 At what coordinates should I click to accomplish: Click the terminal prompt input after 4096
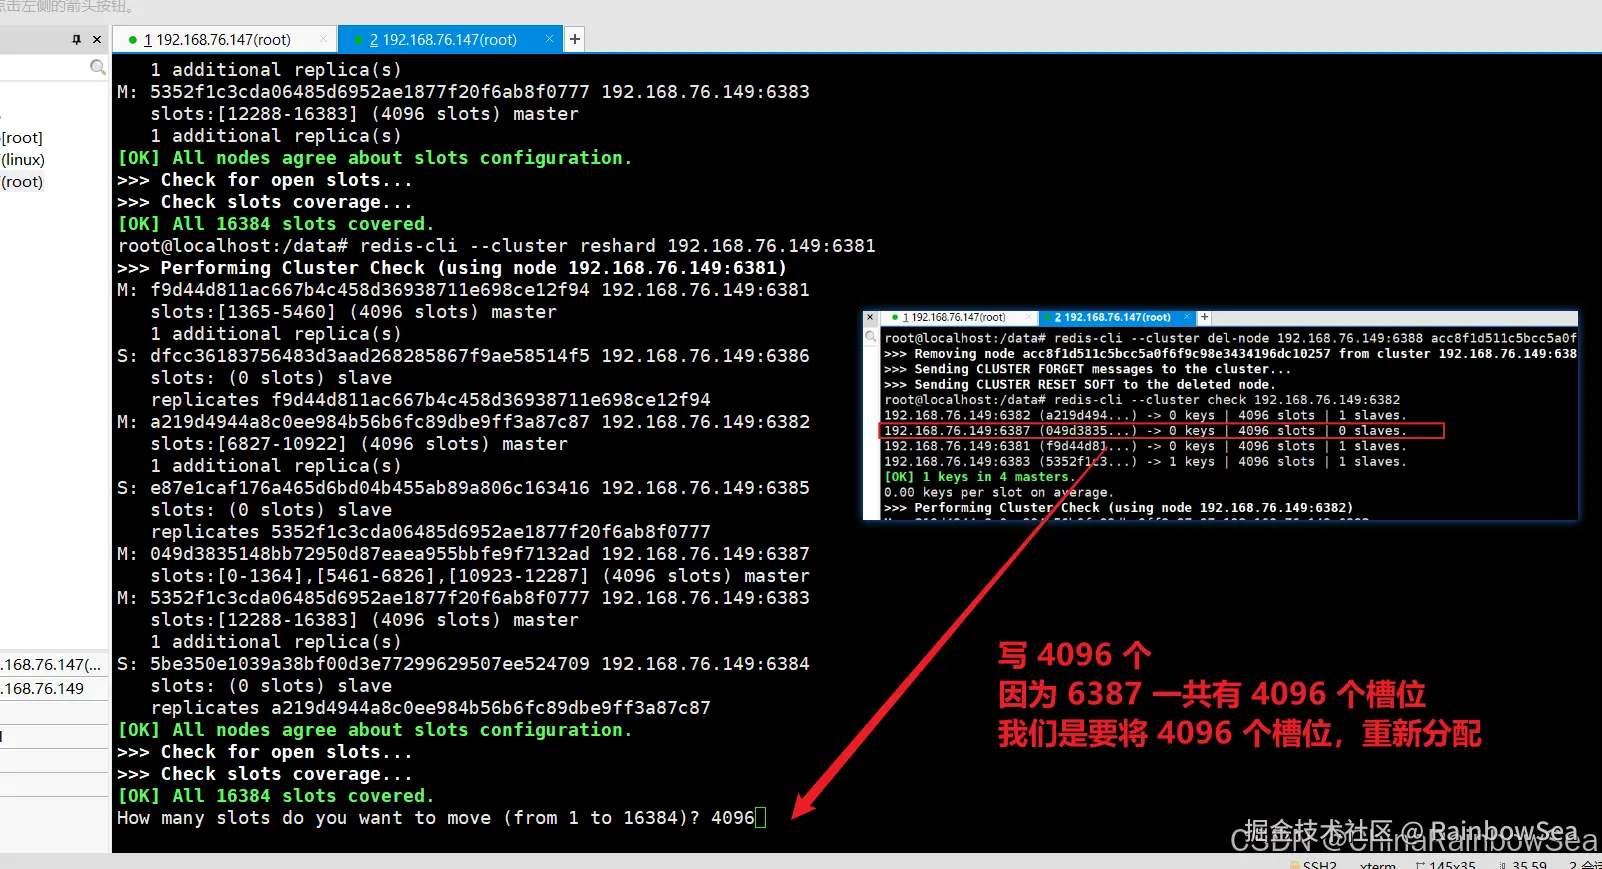coord(760,818)
